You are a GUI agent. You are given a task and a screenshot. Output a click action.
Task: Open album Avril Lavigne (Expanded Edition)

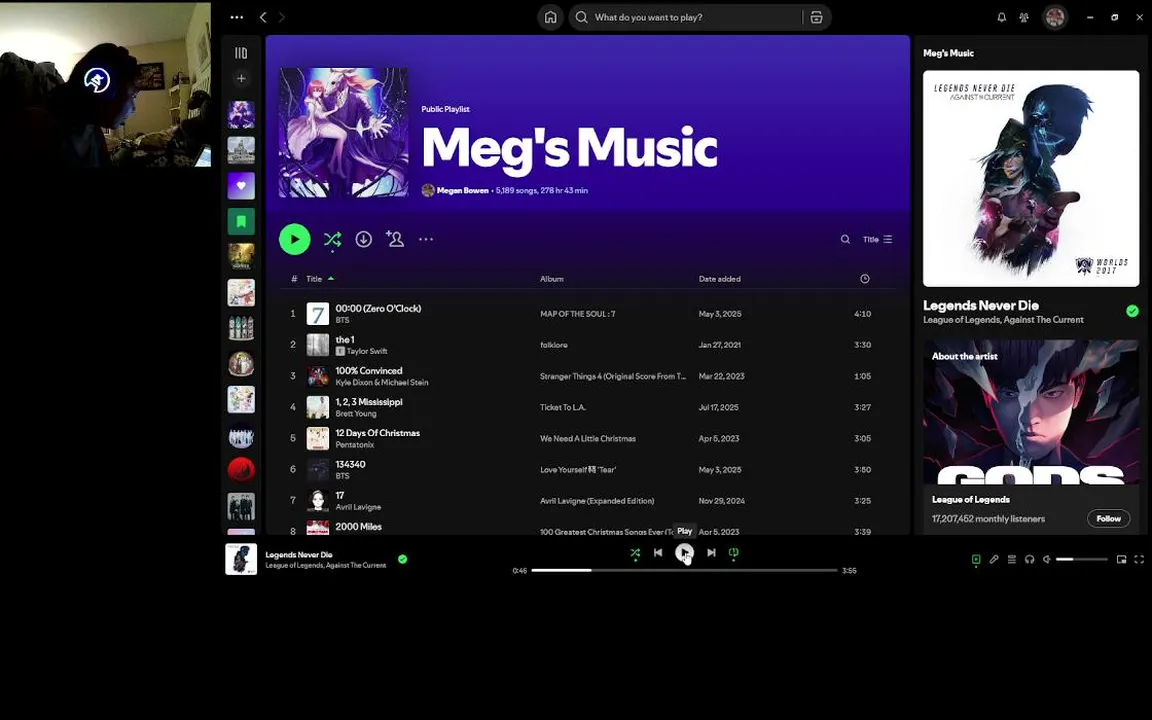(x=597, y=500)
